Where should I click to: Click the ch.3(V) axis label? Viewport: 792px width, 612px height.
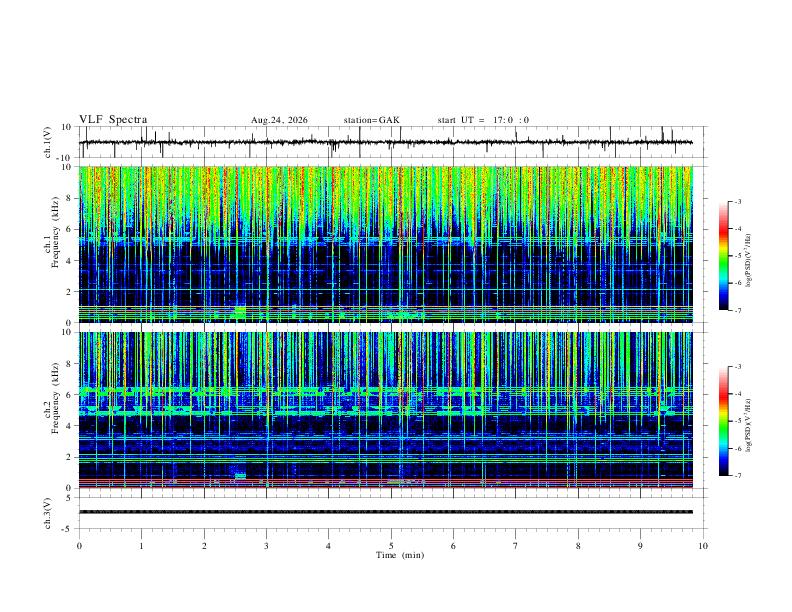(48, 513)
